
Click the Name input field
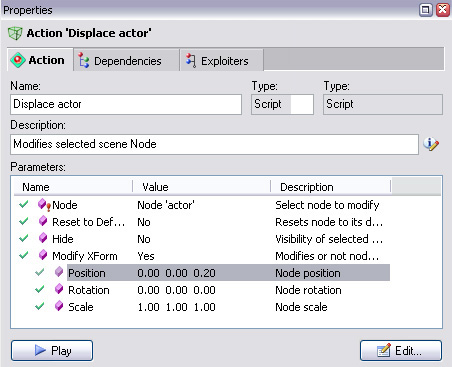click(x=126, y=104)
